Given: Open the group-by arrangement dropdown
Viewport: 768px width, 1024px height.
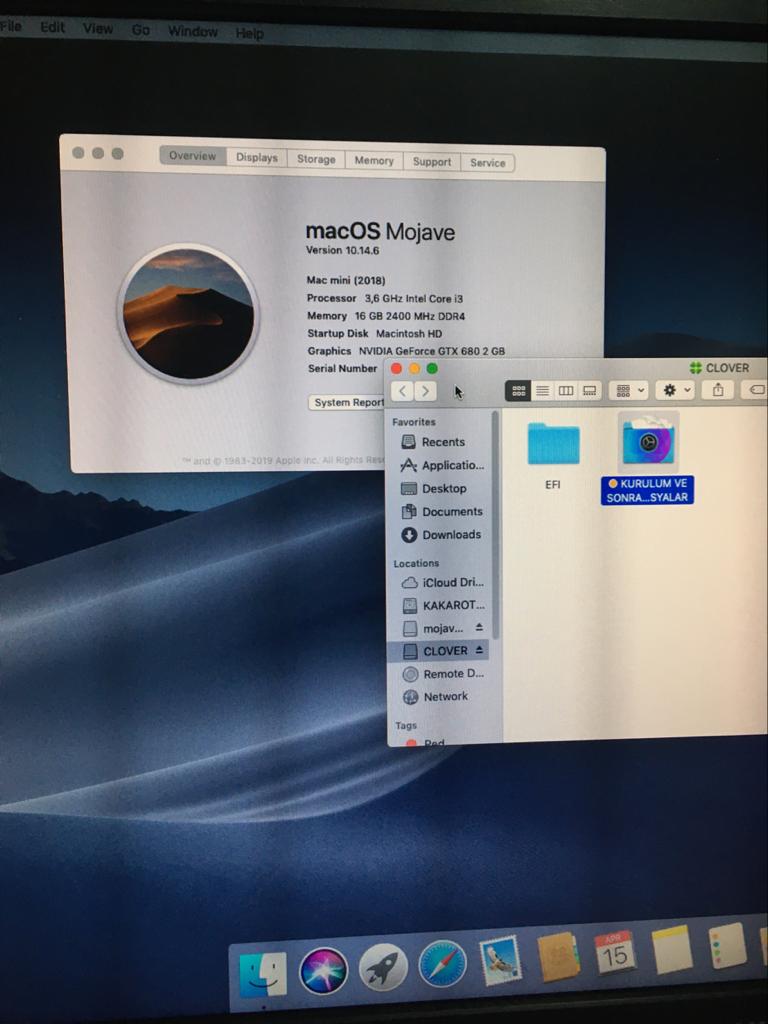Looking at the screenshot, I should click(x=628, y=390).
